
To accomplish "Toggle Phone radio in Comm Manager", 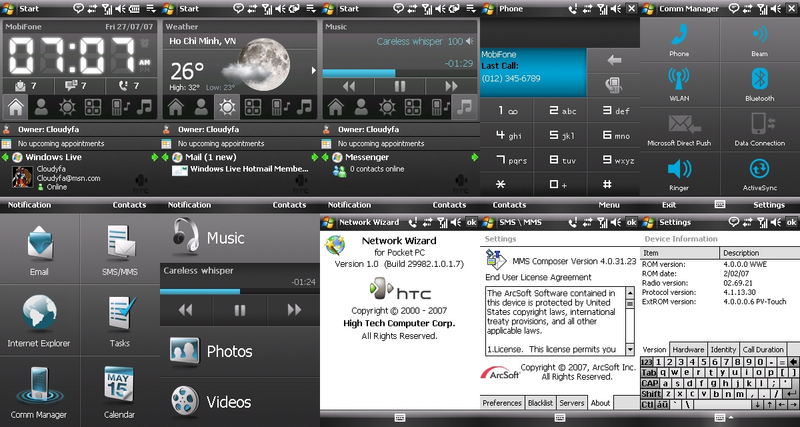I will click(679, 40).
